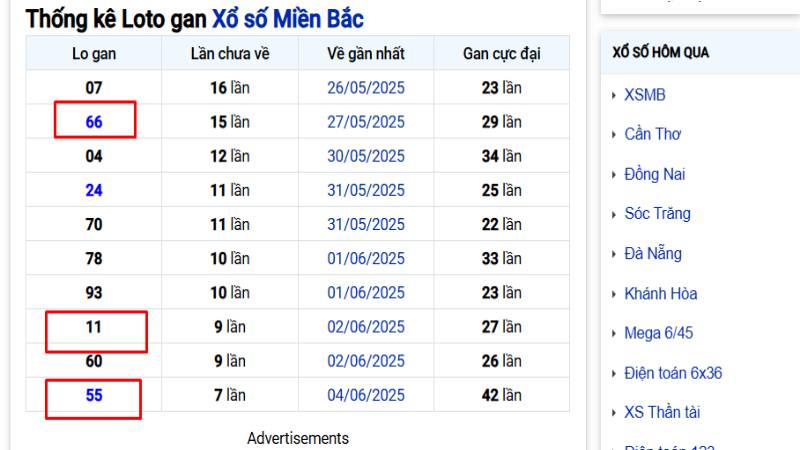Select the 22 lần max gan cell
The width and height of the screenshot is (800, 450).
(502, 224)
